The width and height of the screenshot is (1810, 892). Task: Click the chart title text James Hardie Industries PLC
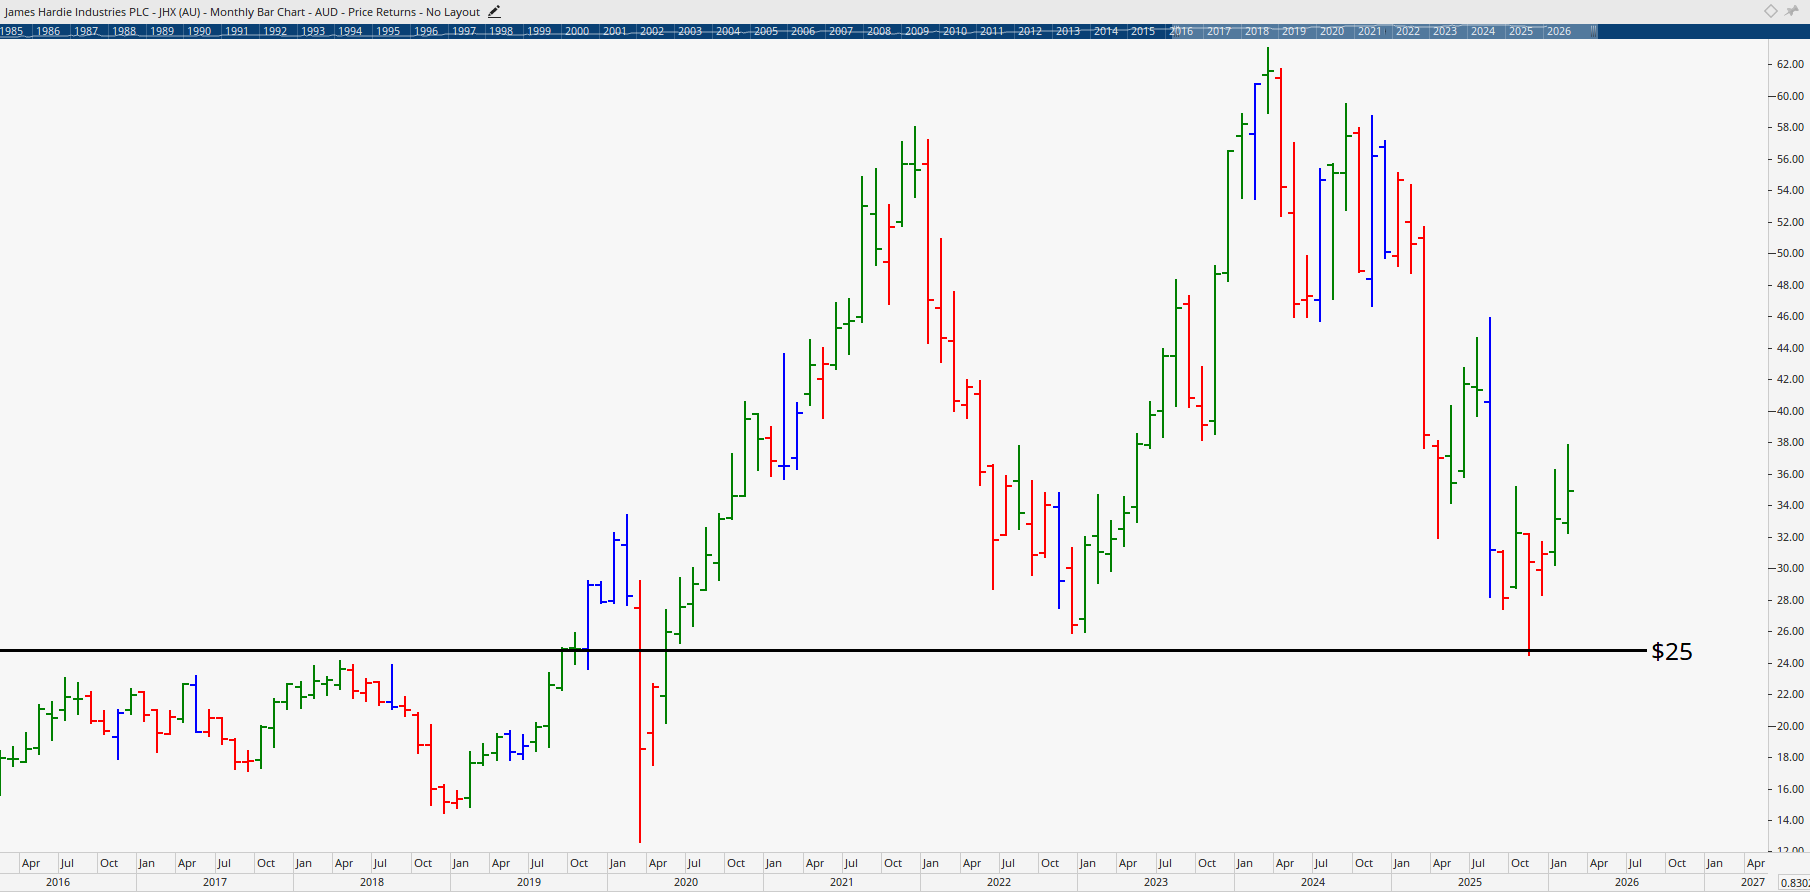(77, 12)
